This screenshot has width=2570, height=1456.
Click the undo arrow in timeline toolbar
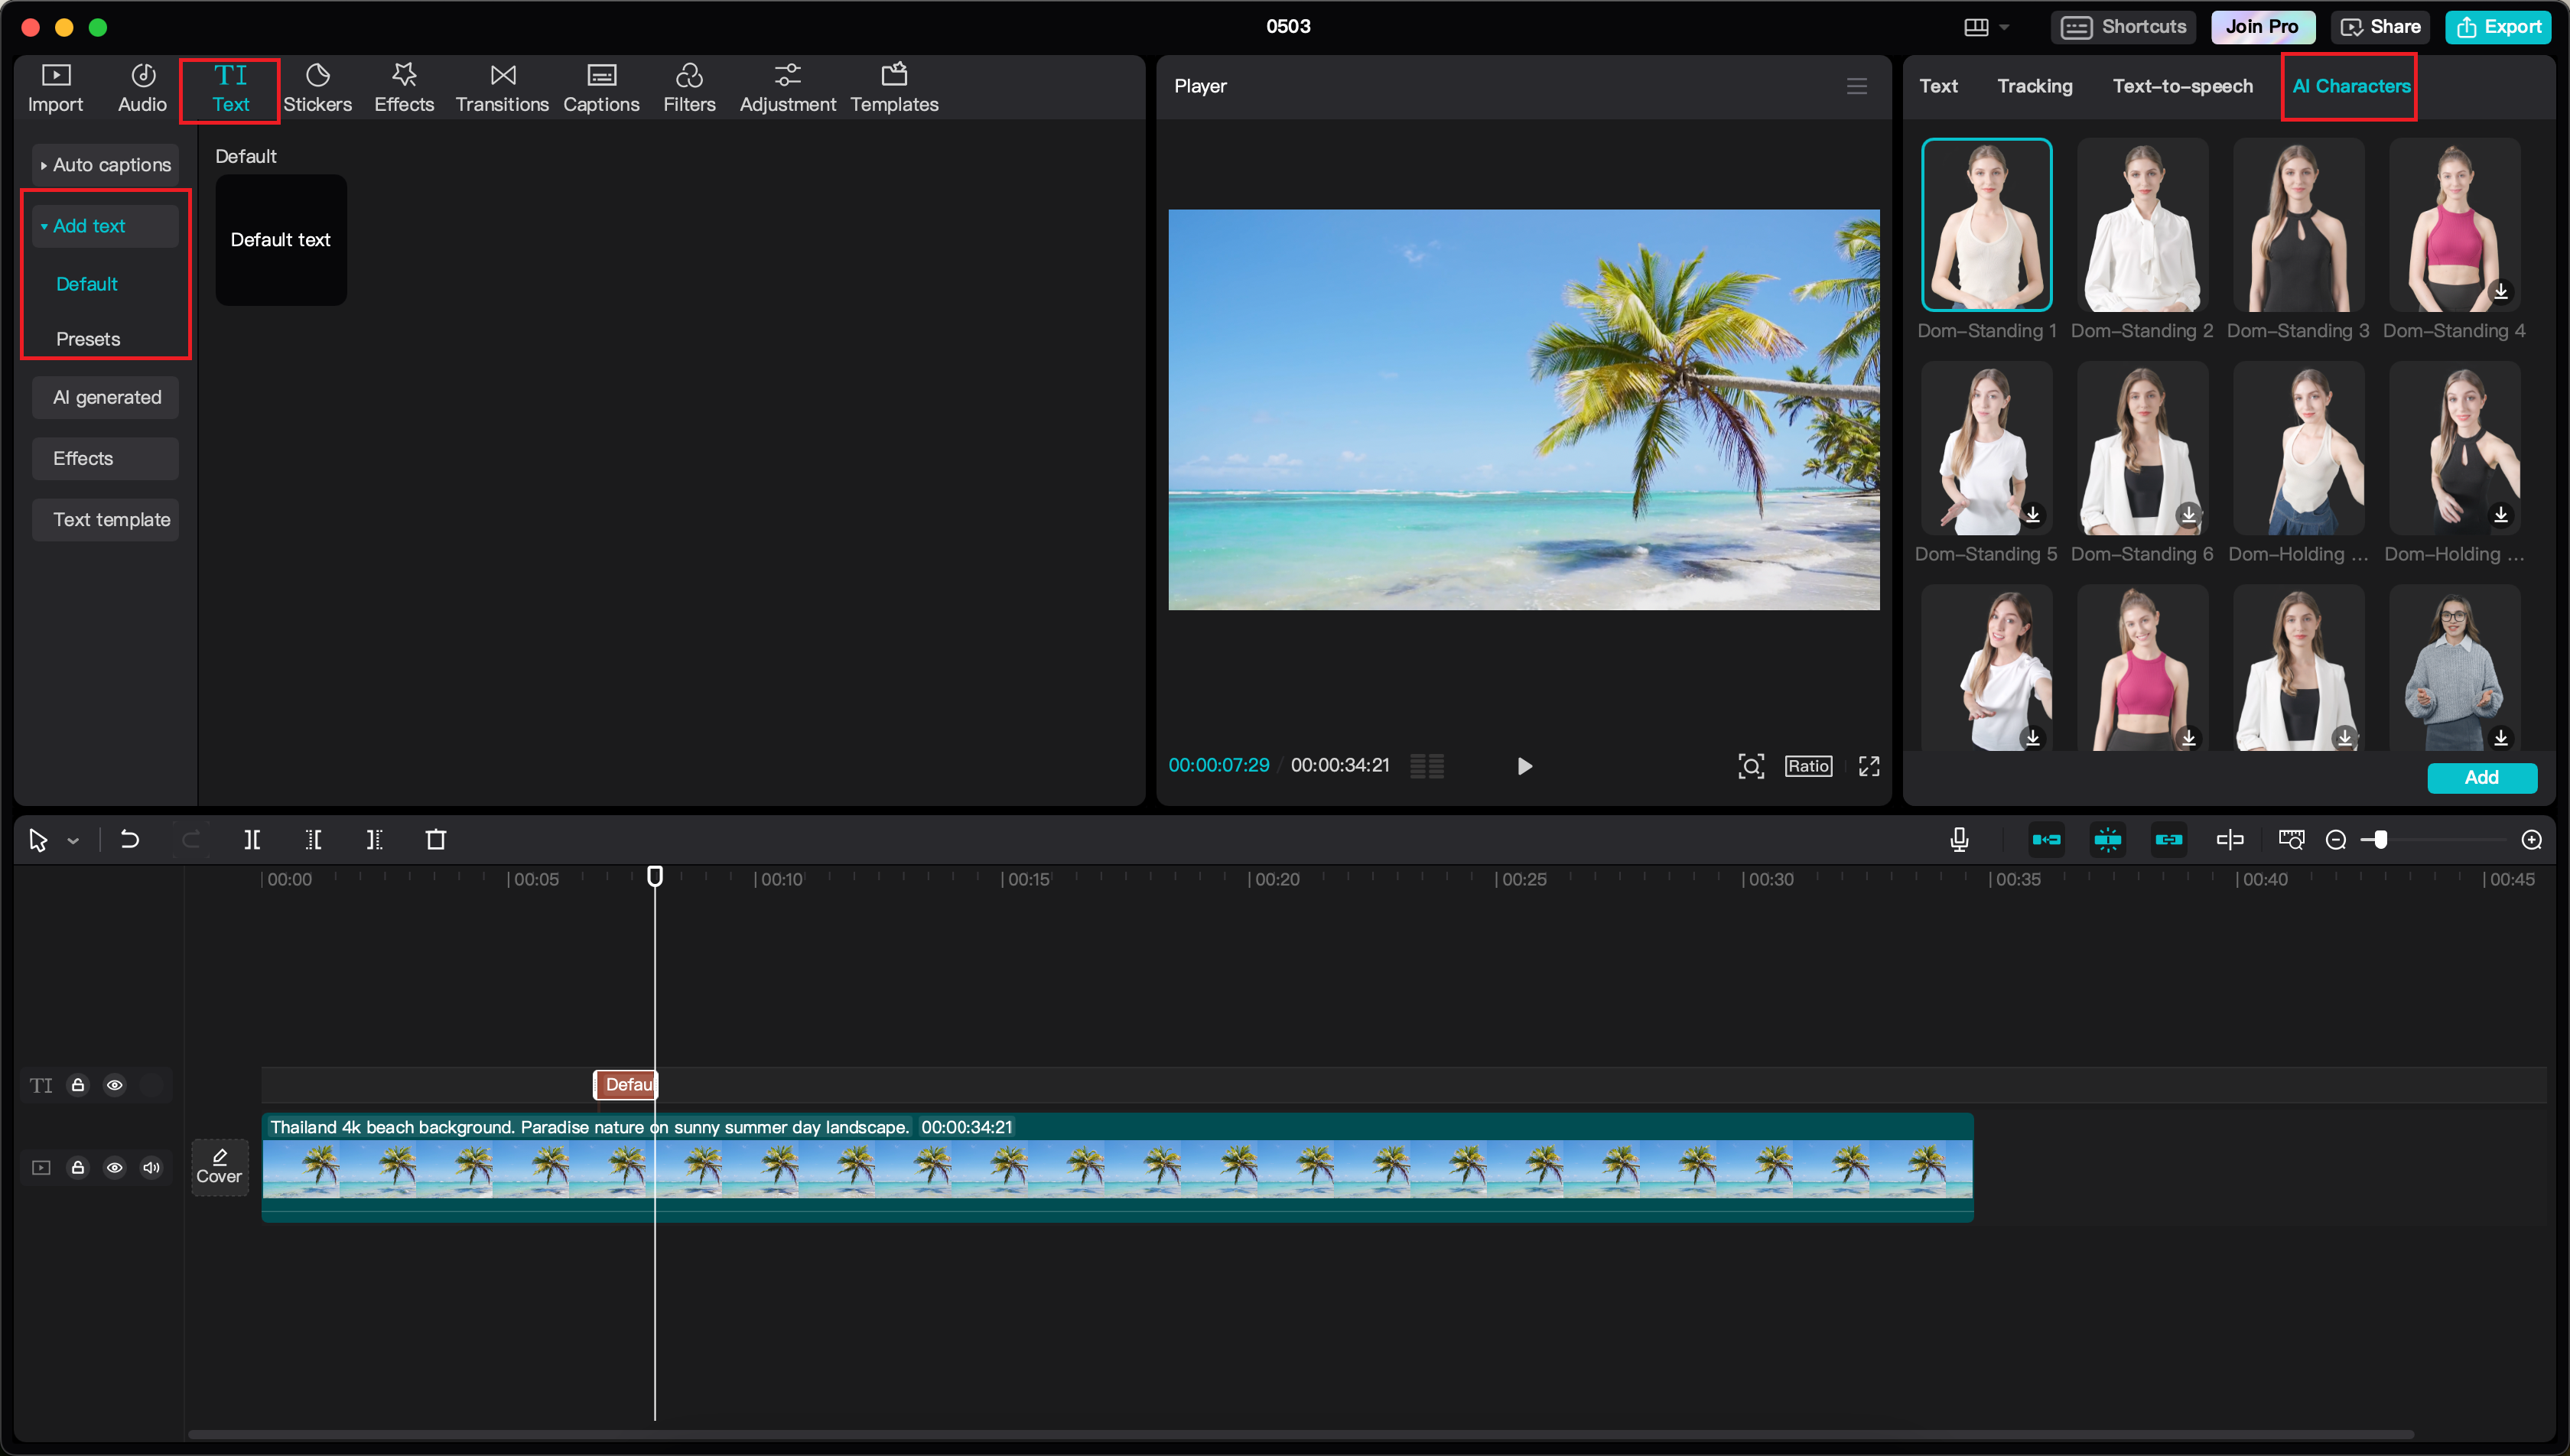(130, 840)
